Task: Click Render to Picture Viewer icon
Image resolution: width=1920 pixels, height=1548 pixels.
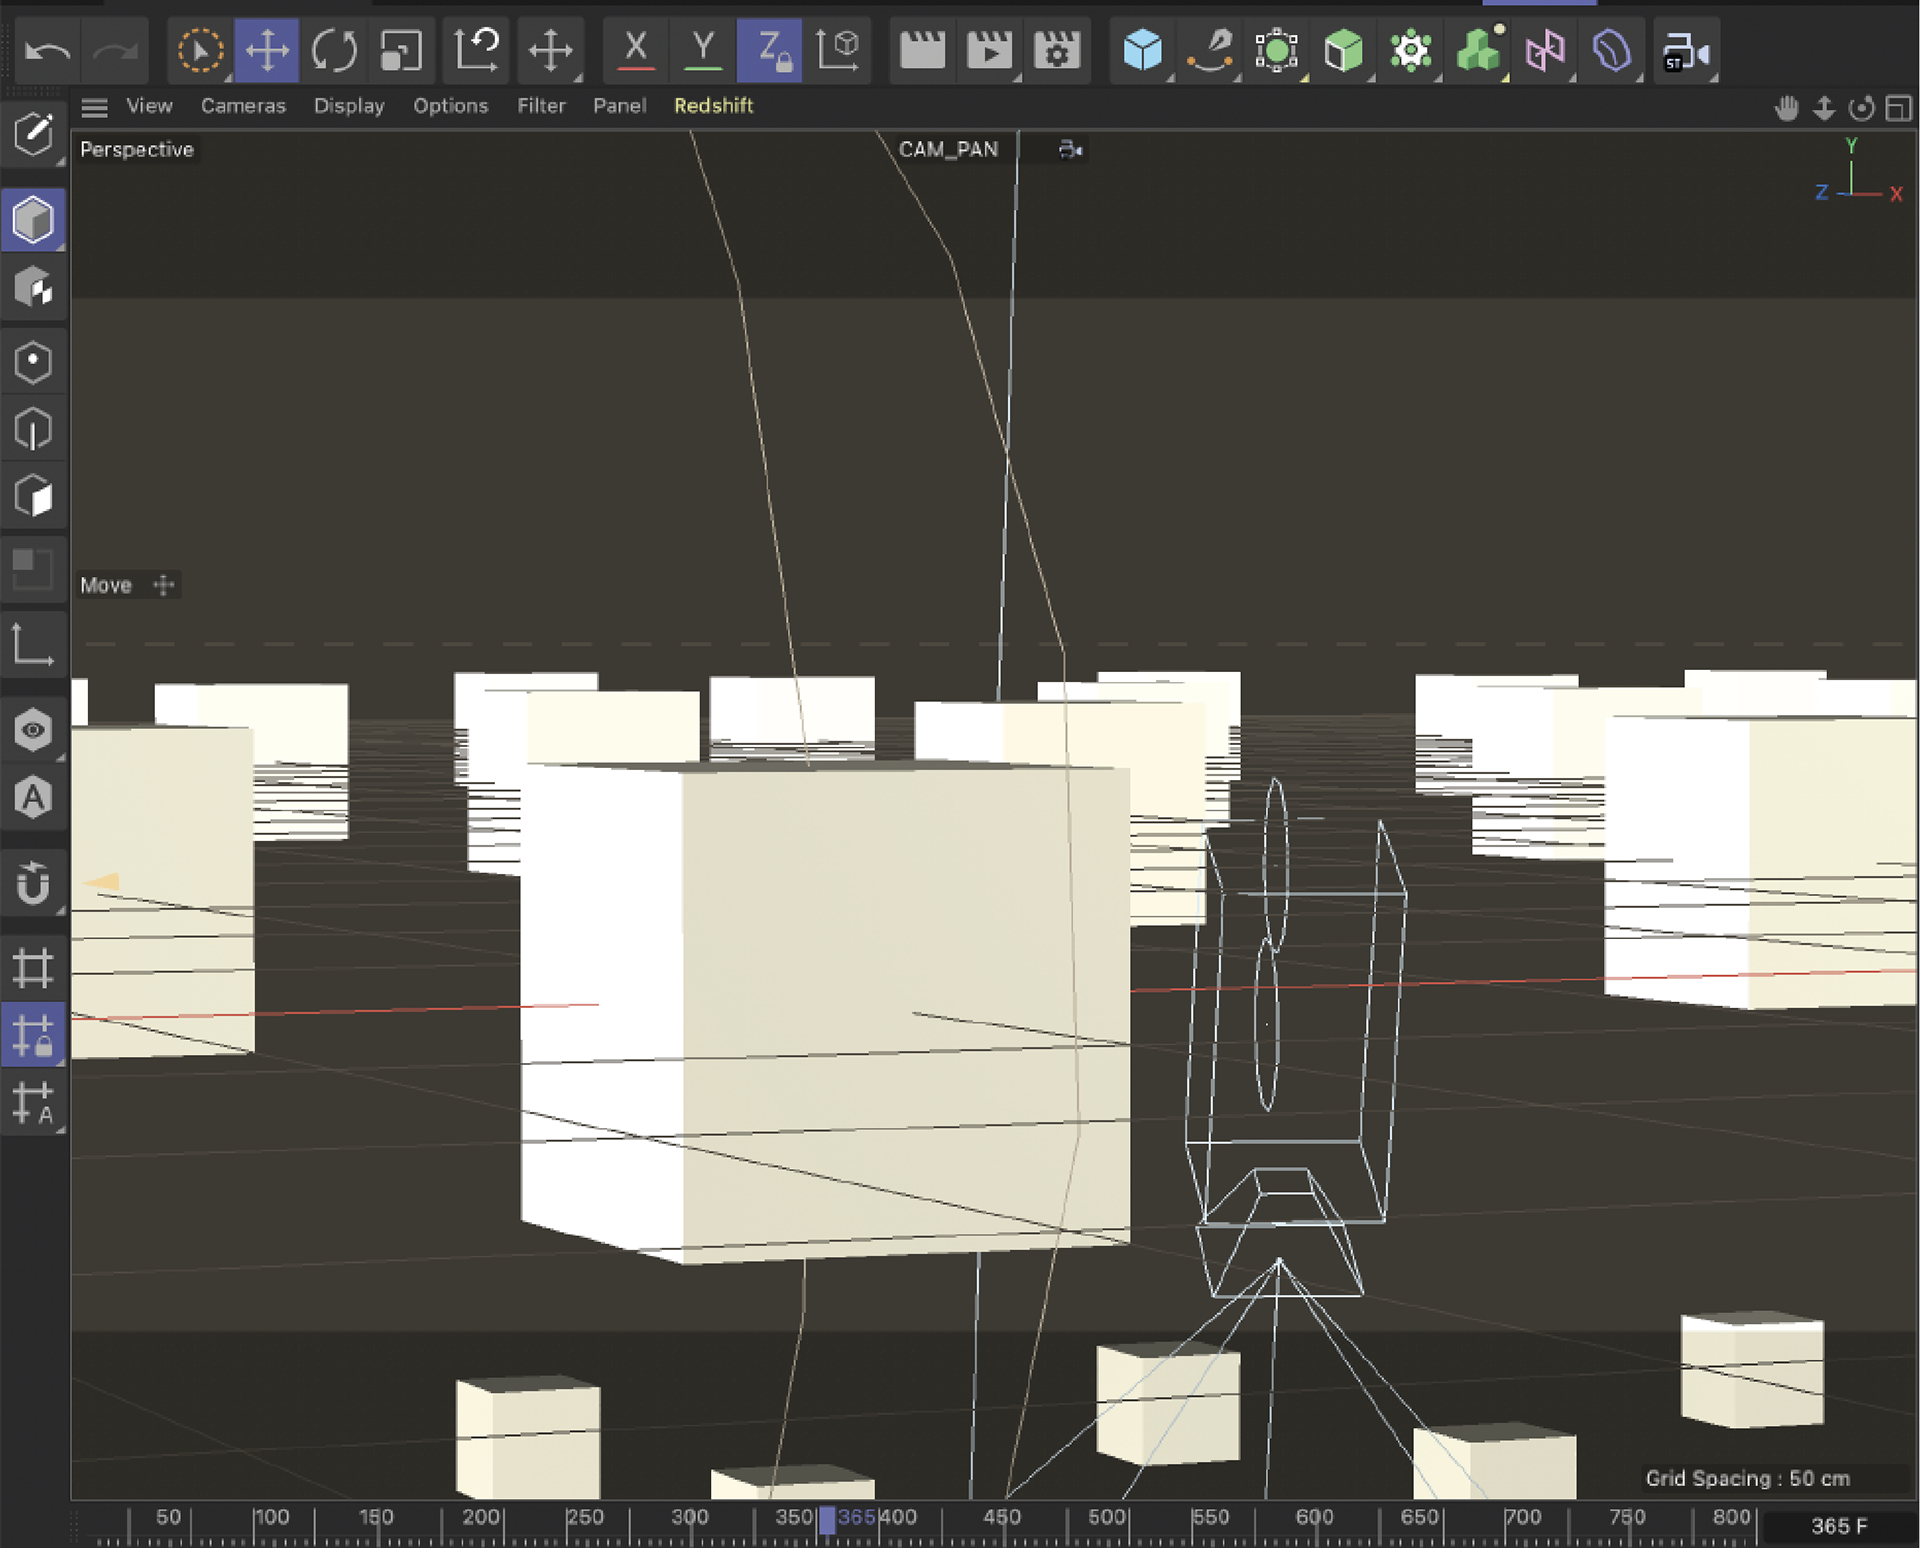Action: (x=989, y=50)
